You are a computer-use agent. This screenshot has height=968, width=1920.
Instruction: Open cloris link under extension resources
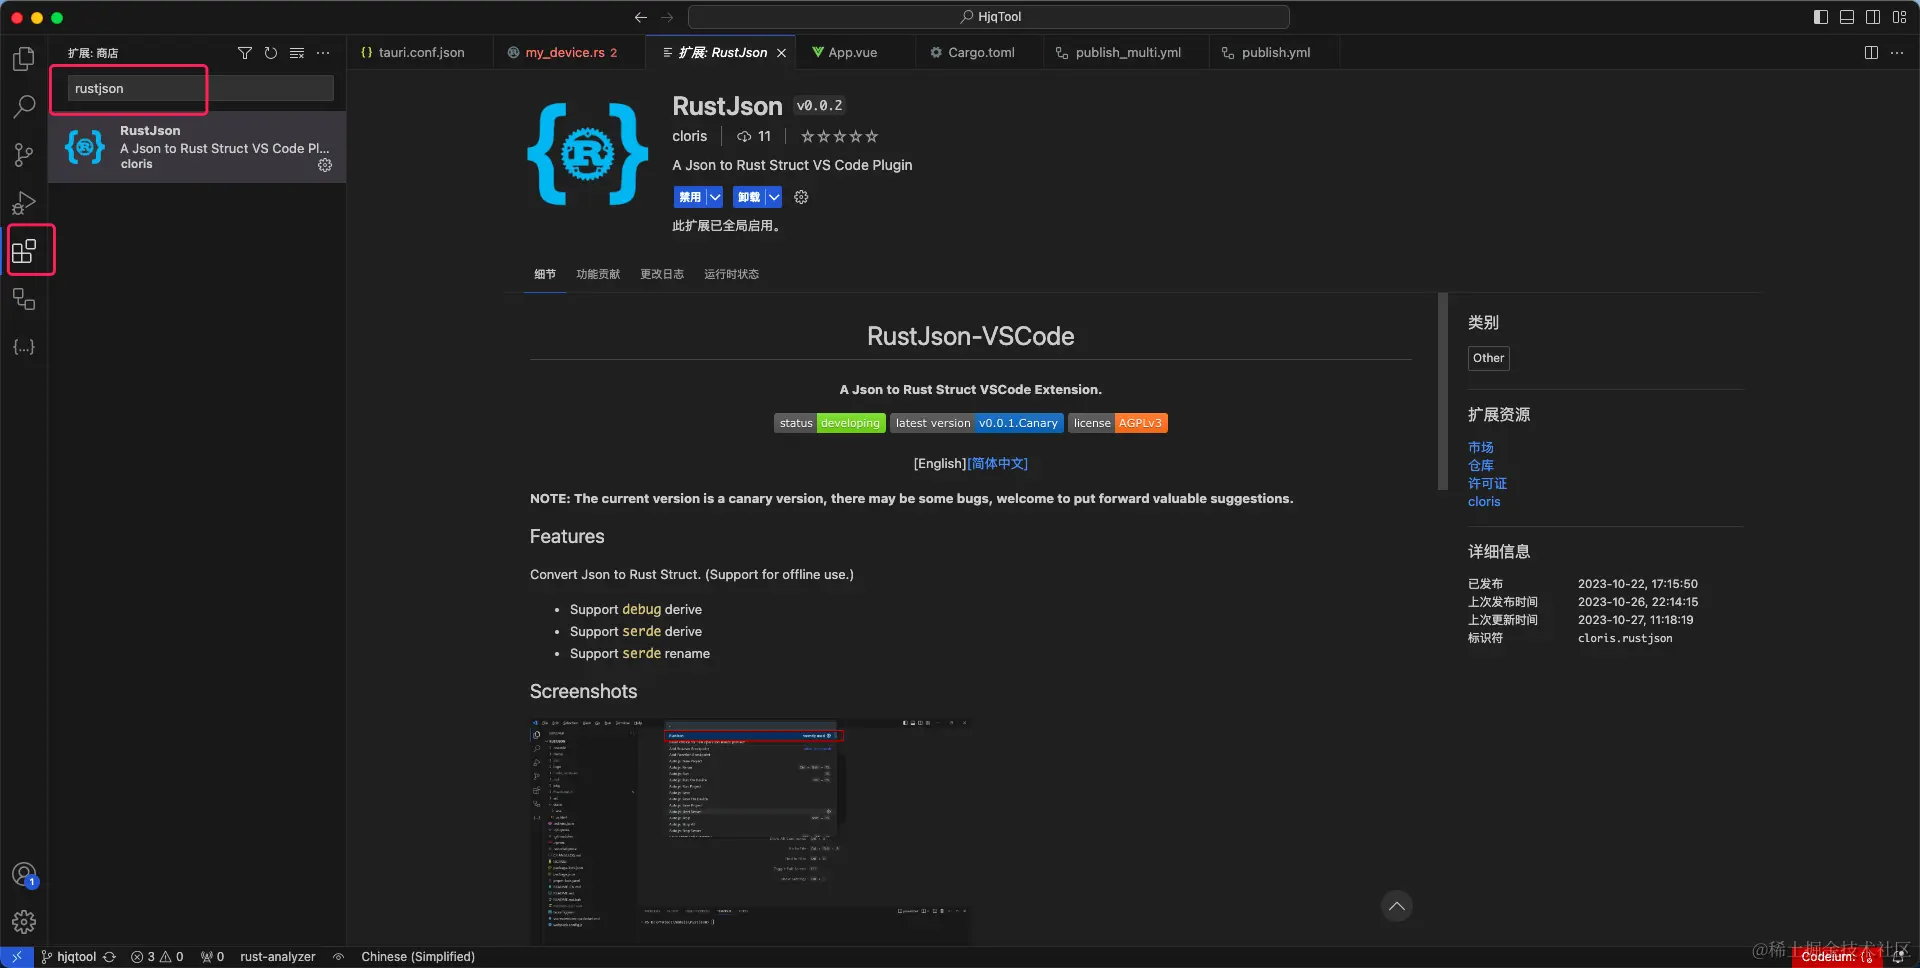(x=1484, y=502)
